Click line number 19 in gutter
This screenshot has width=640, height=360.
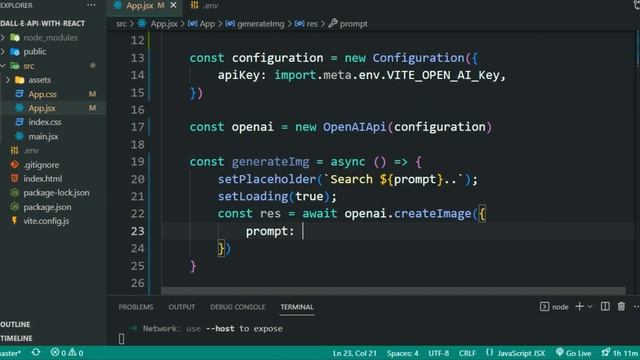tap(138, 162)
